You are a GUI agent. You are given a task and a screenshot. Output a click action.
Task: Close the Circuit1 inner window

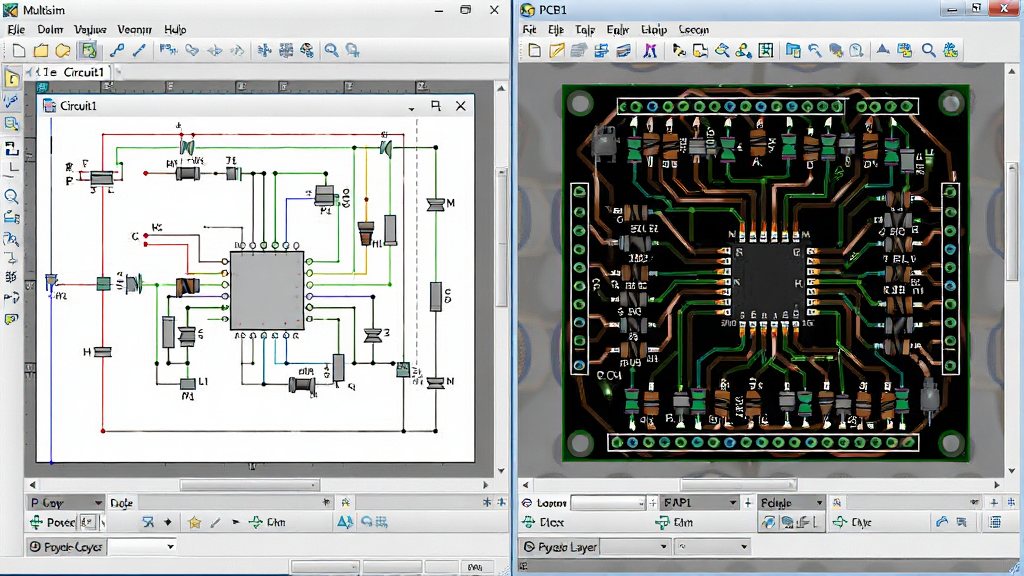point(460,106)
